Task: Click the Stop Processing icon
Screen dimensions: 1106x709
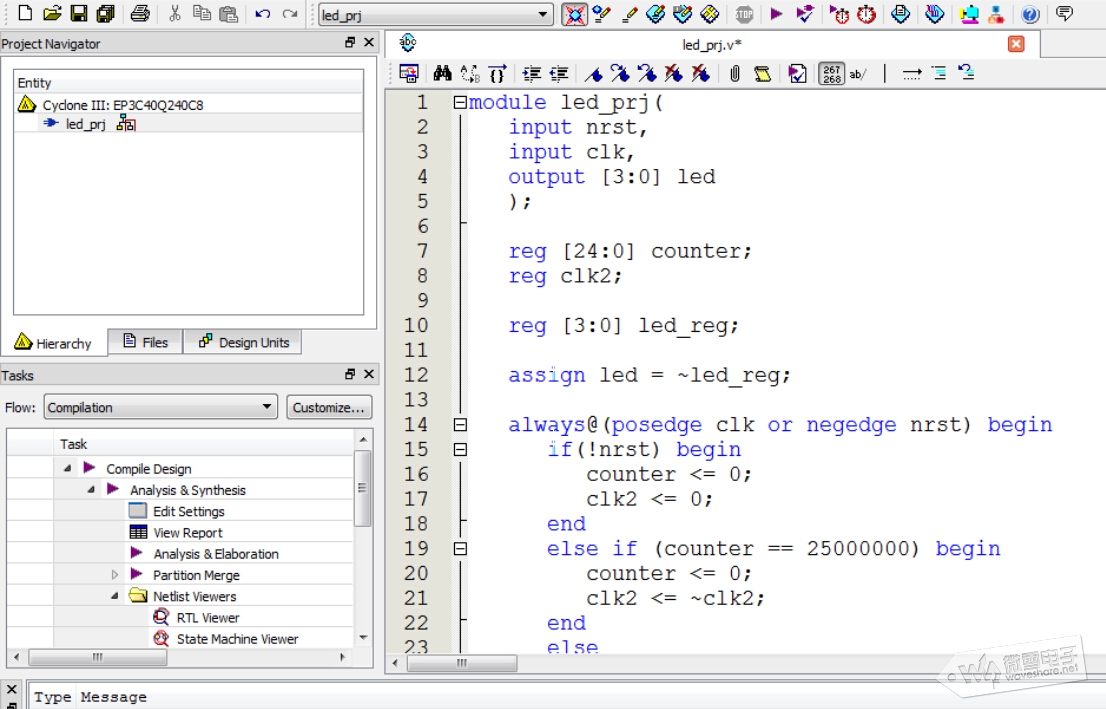Action: tap(743, 13)
